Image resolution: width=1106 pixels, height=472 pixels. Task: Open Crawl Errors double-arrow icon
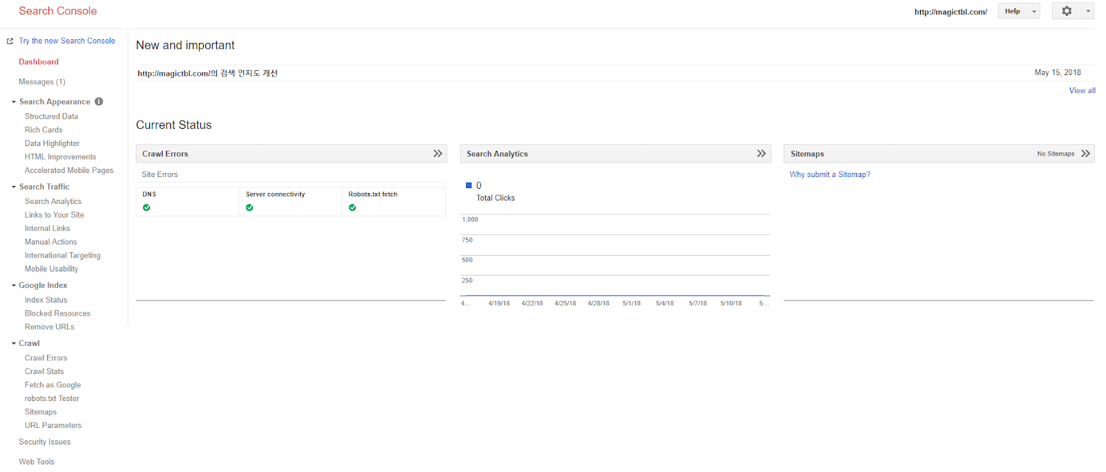click(437, 153)
